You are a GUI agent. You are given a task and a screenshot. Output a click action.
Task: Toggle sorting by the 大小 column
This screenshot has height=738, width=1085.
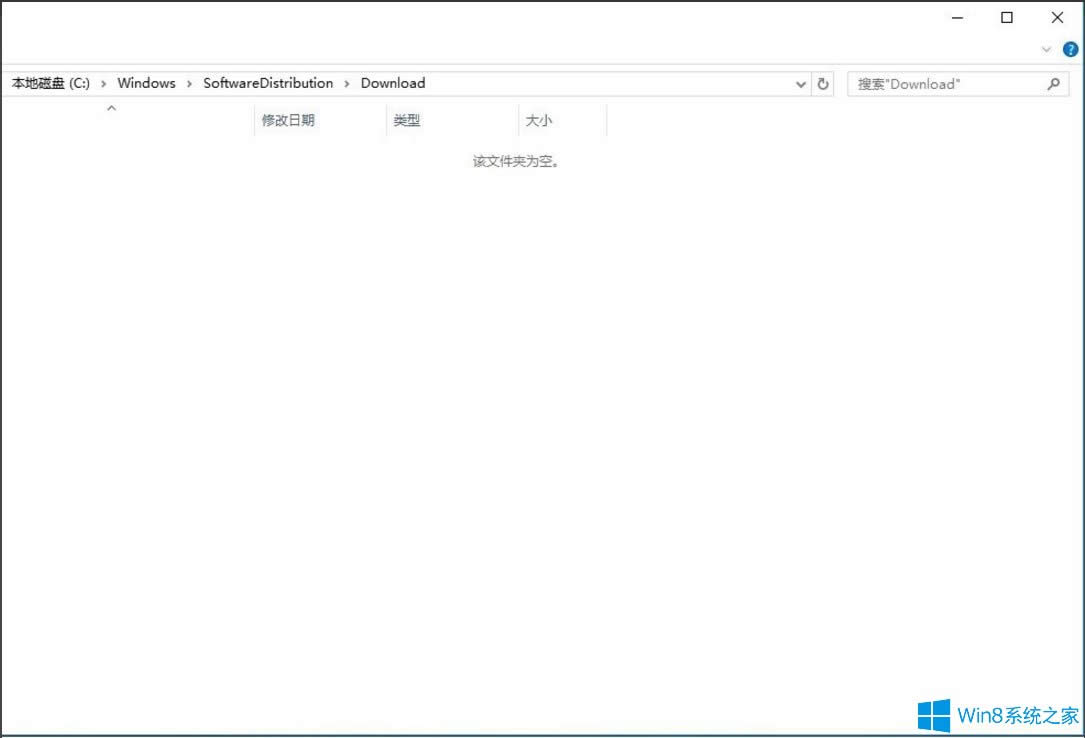[x=539, y=120]
